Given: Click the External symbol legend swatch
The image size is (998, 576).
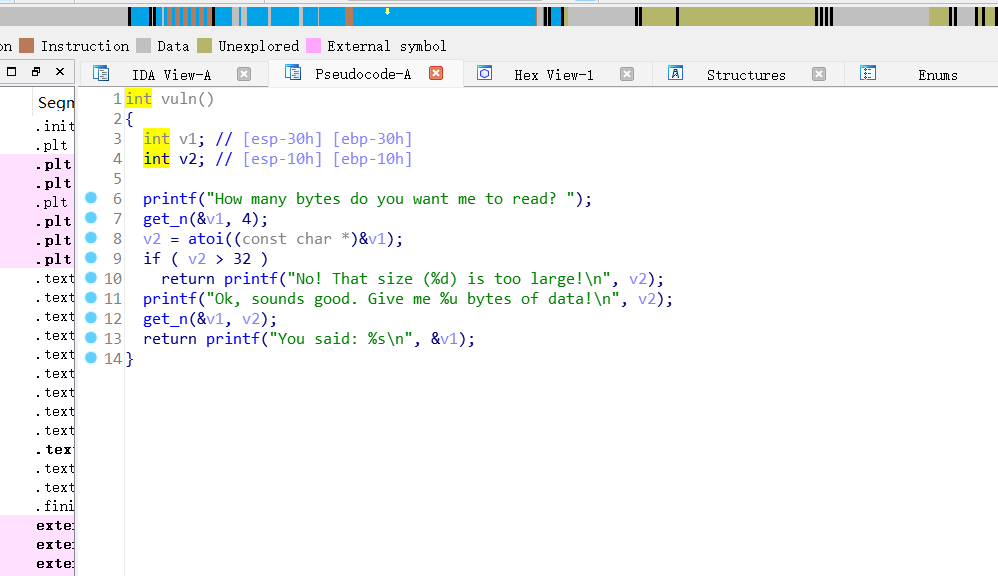Looking at the screenshot, I should (313, 45).
